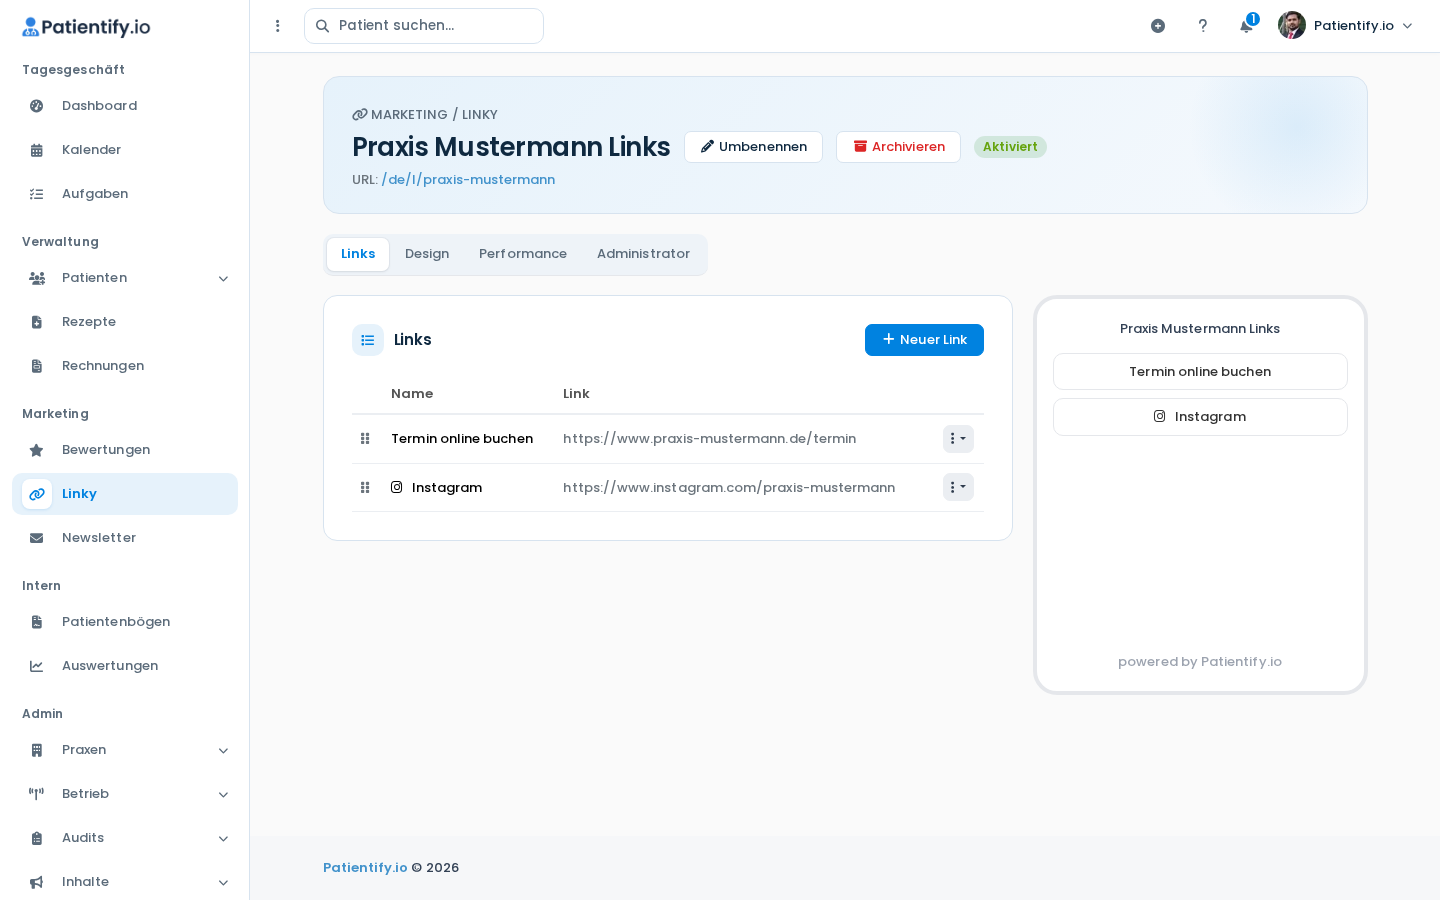Click the drag handle for Instagram row

click(365, 488)
